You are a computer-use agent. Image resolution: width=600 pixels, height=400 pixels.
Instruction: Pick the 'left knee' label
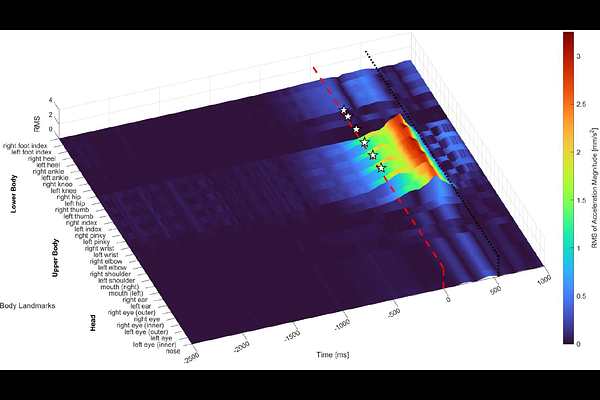64,191
